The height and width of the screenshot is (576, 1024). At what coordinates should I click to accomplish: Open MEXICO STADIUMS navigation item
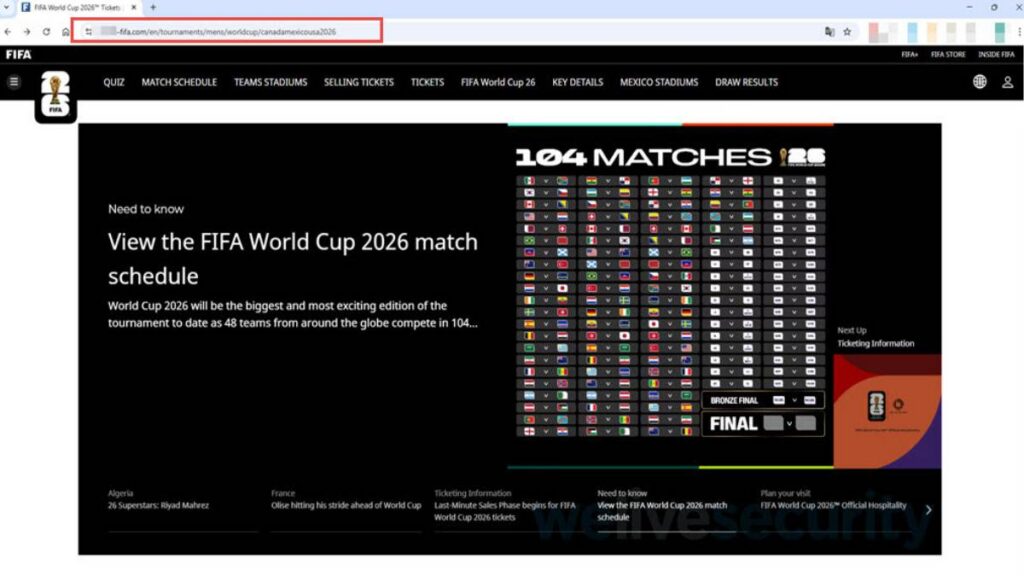[x=659, y=82]
